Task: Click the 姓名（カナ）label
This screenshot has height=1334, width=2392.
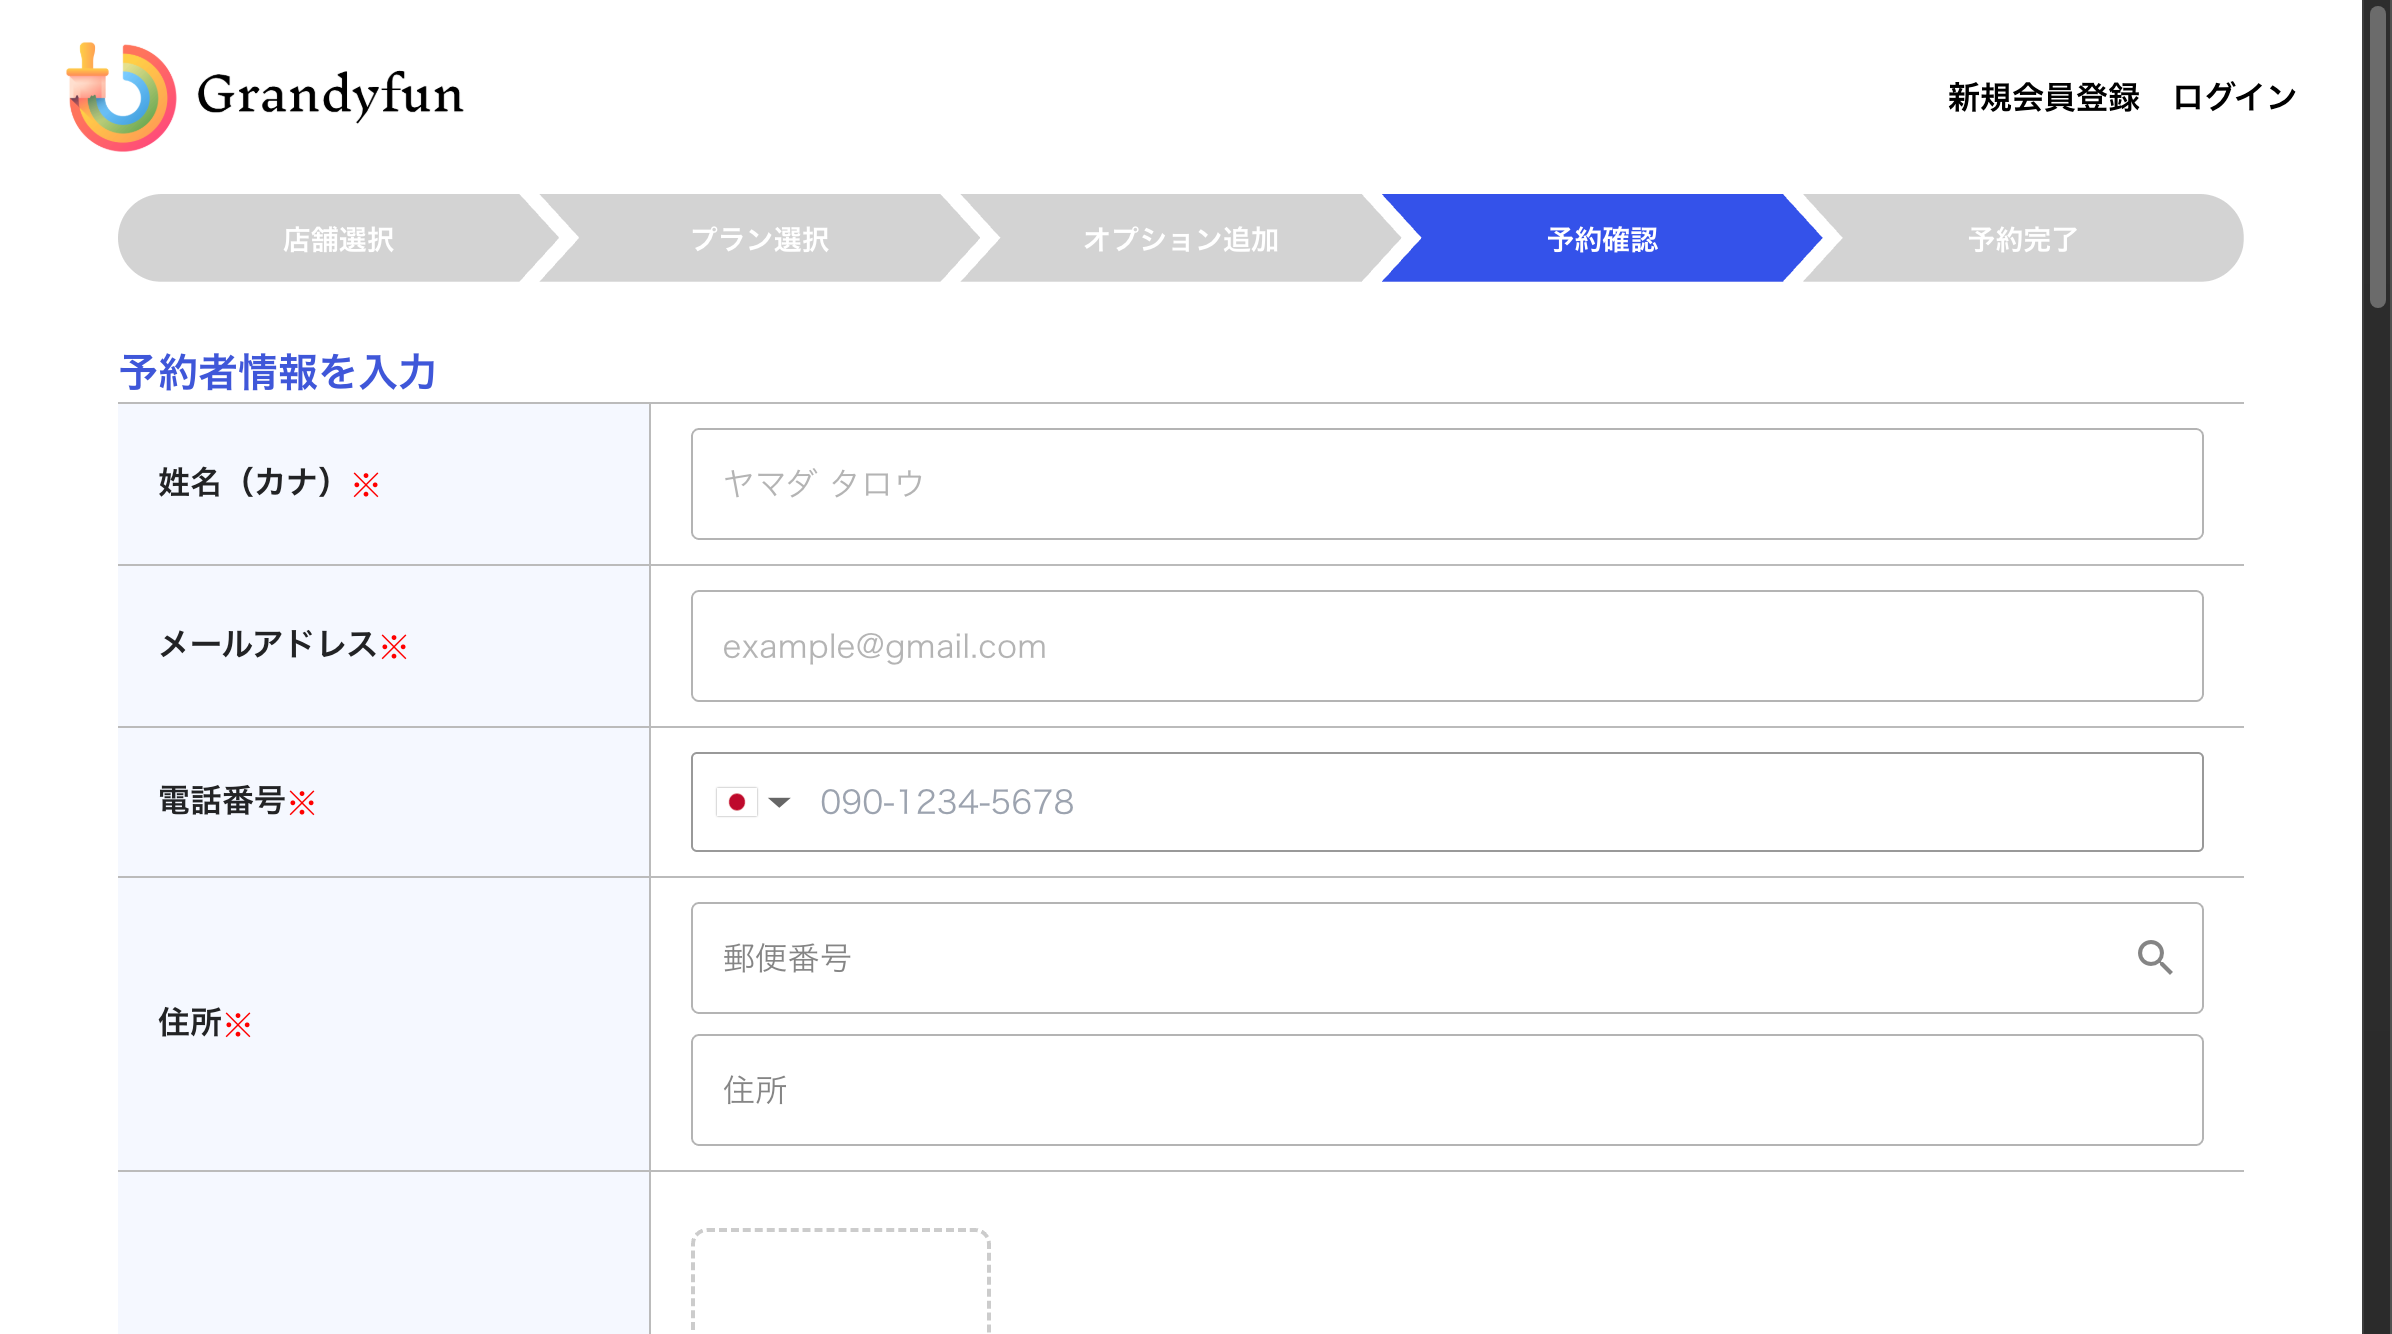Action: coord(268,483)
